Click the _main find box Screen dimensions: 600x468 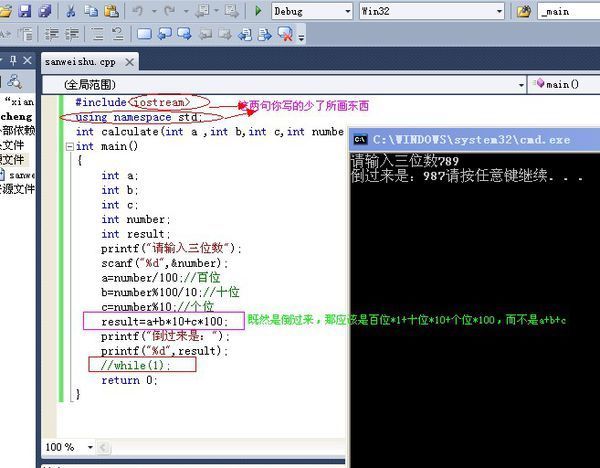[569, 11]
